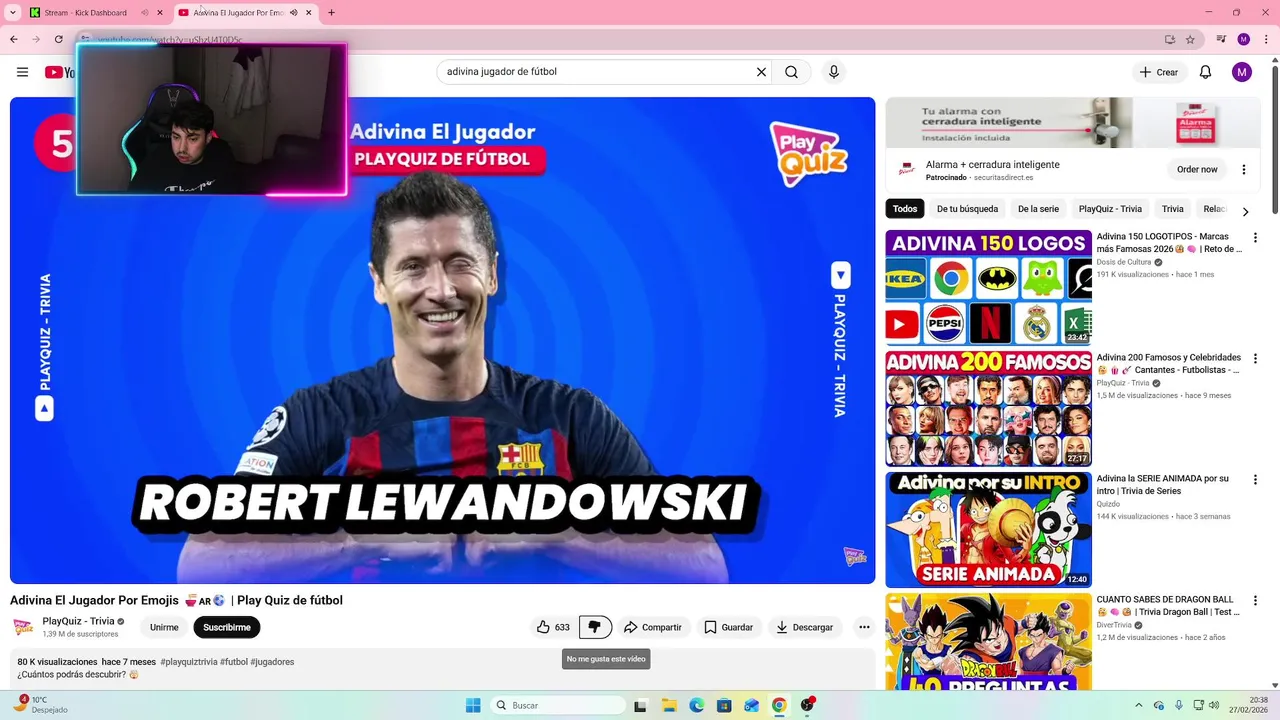Mute the Stream - Kick Dashboard tab audio
The width and height of the screenshot is (1280, 720).
[x=144, y=13]
